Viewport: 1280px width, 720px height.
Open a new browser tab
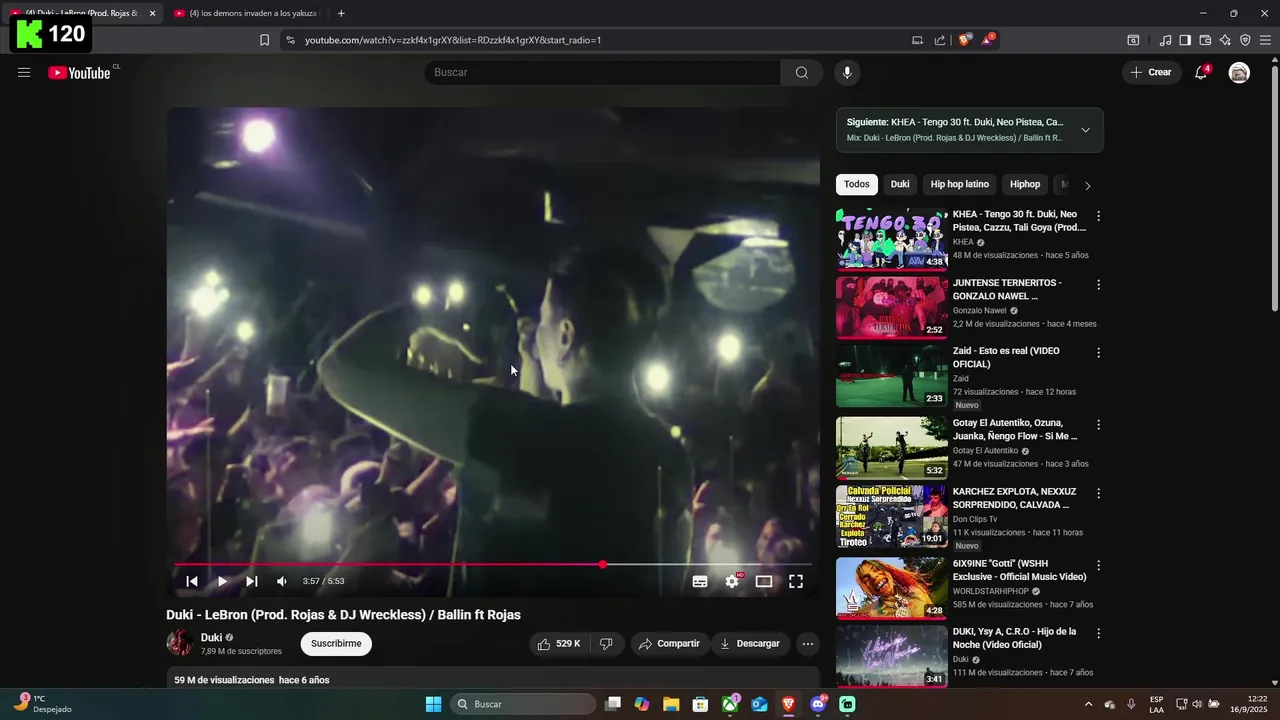[x=341, y=13]
